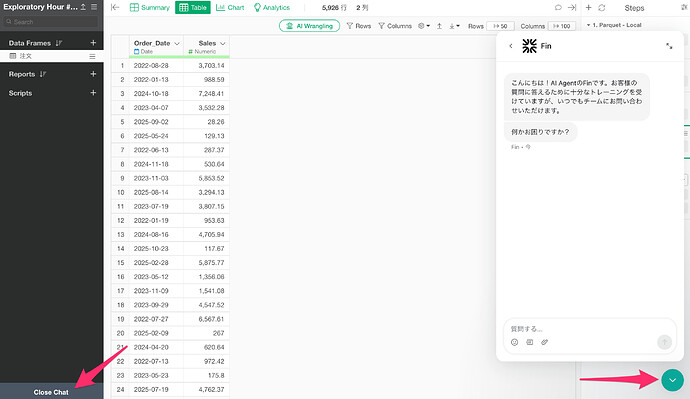Open the Order_Date column dropdown
690x399 pixels.
177,43
